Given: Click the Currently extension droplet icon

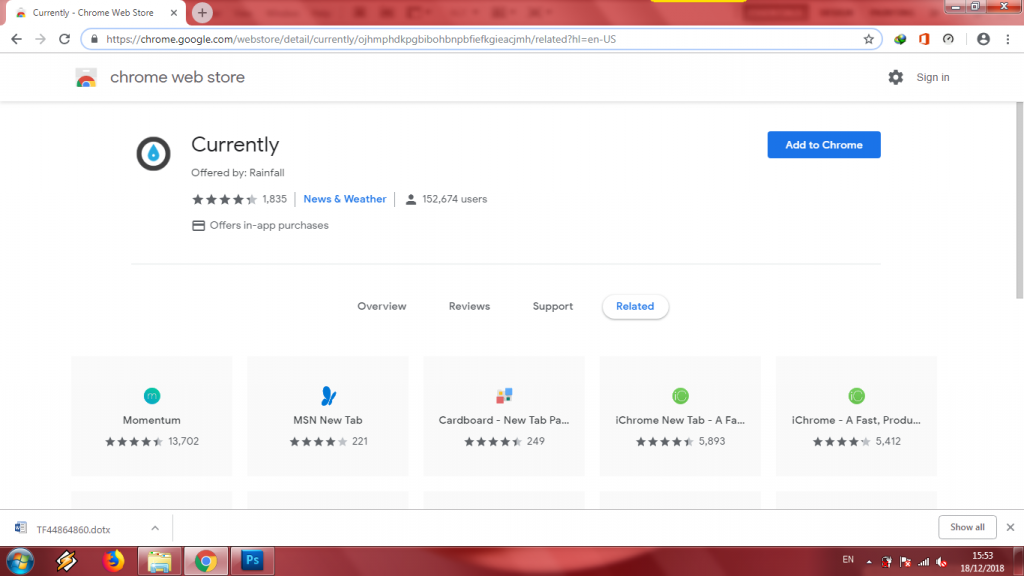Looking at the screenshot, I should point(153,153).
